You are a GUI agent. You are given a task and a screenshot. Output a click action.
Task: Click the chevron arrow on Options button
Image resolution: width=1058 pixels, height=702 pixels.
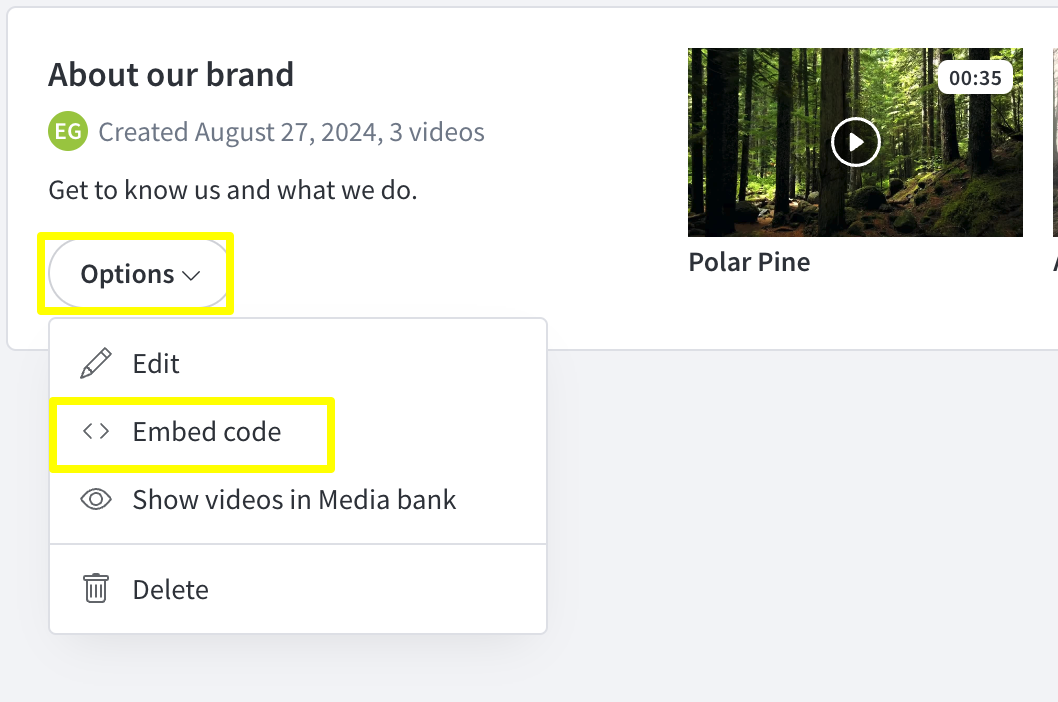(192, 275)
